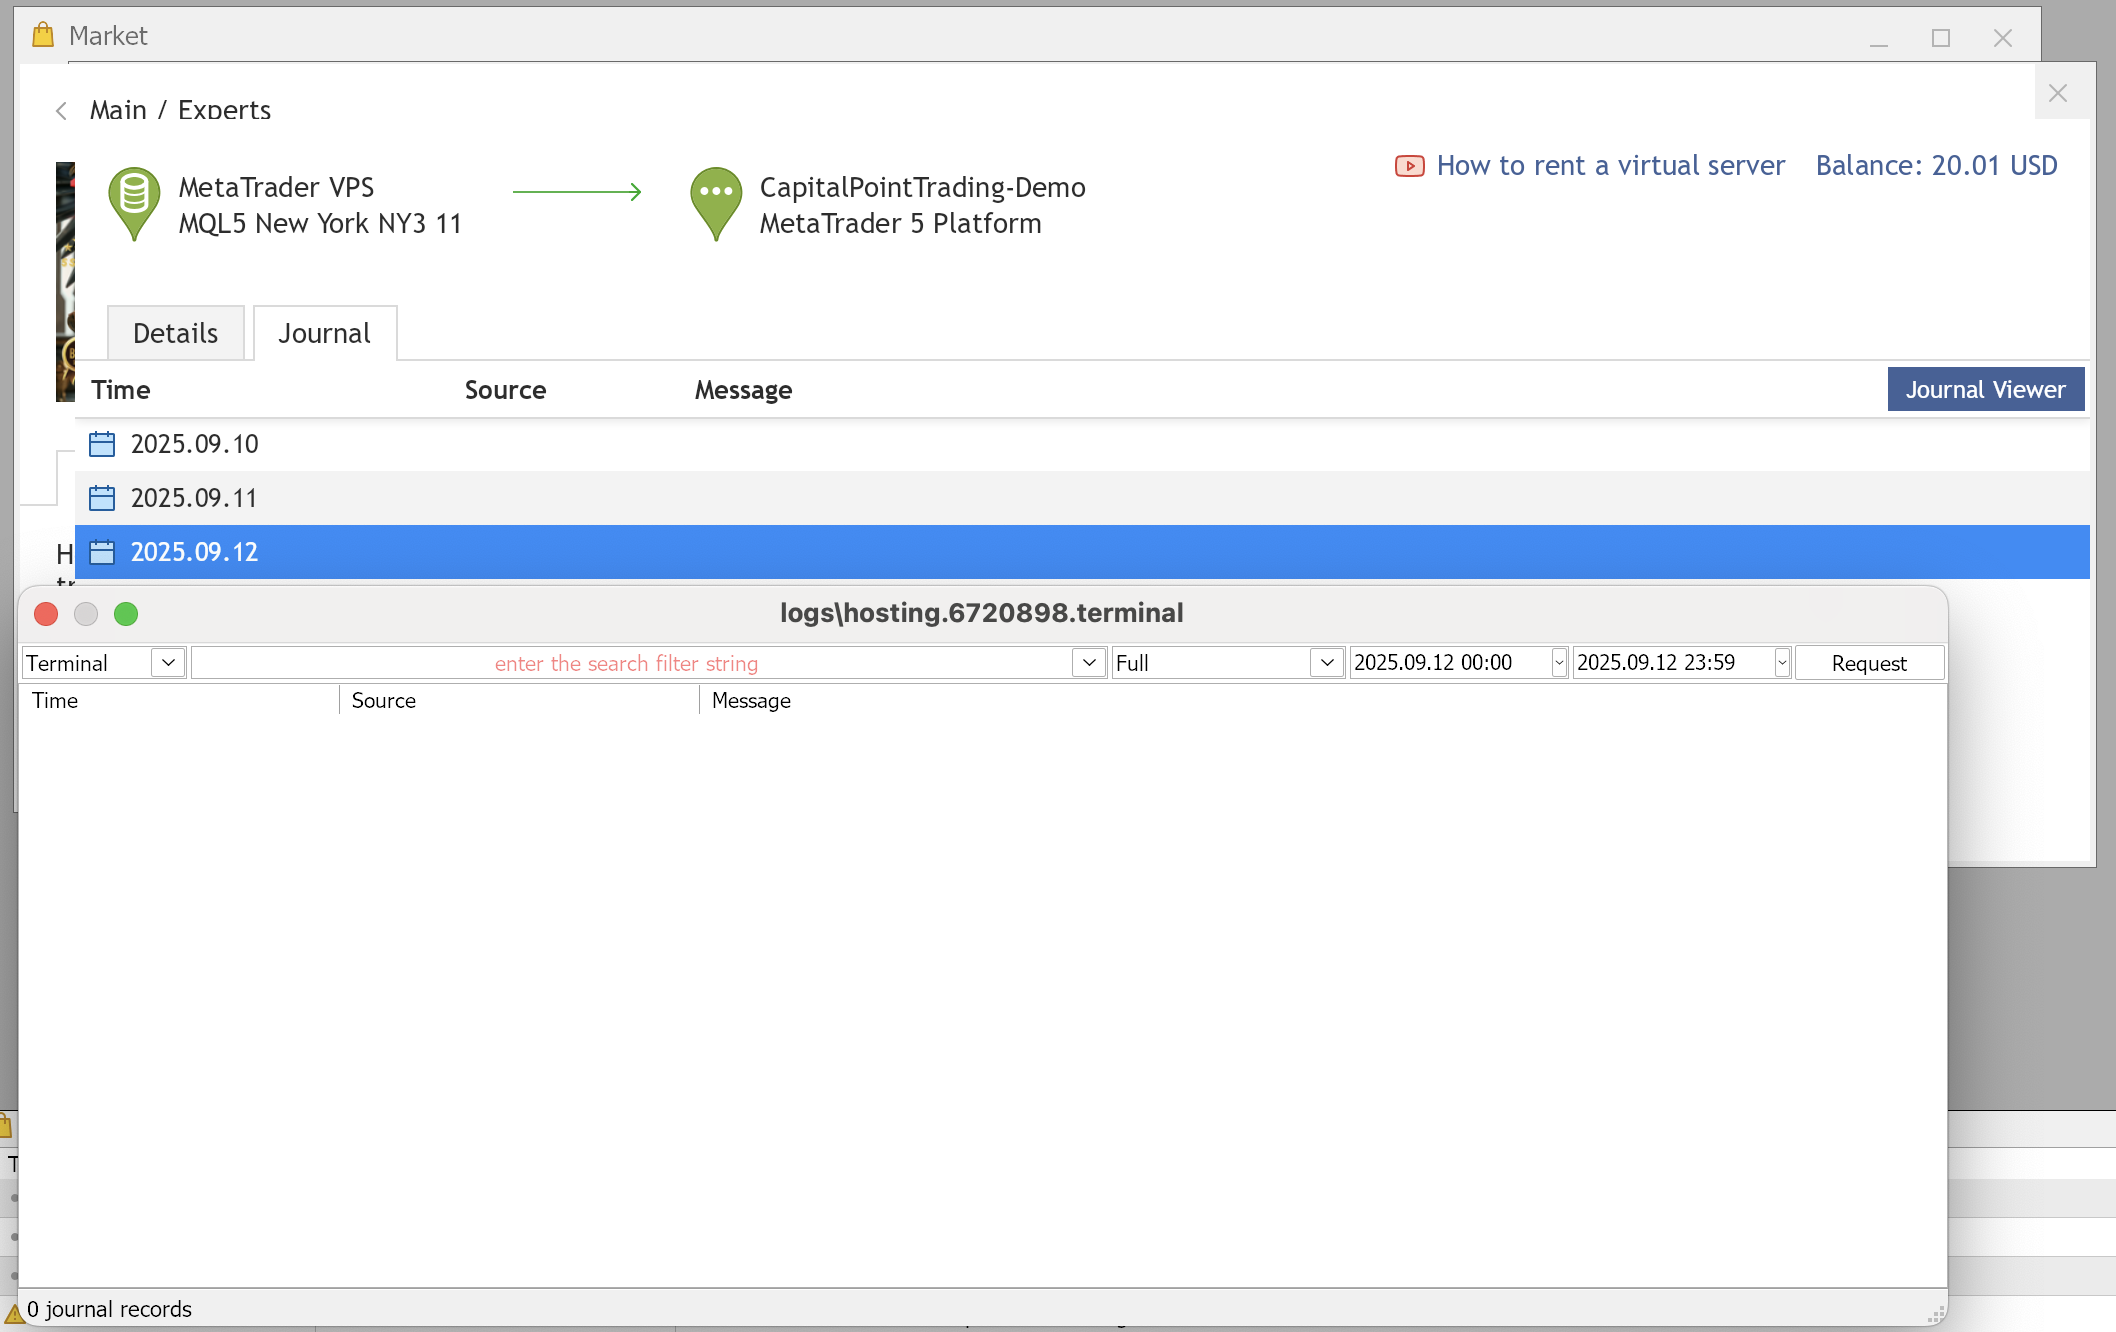Viewport: 2116px width, 1332px height.
Task: Click the product thumbnail at left edge
Action: [x=65, y=282]
